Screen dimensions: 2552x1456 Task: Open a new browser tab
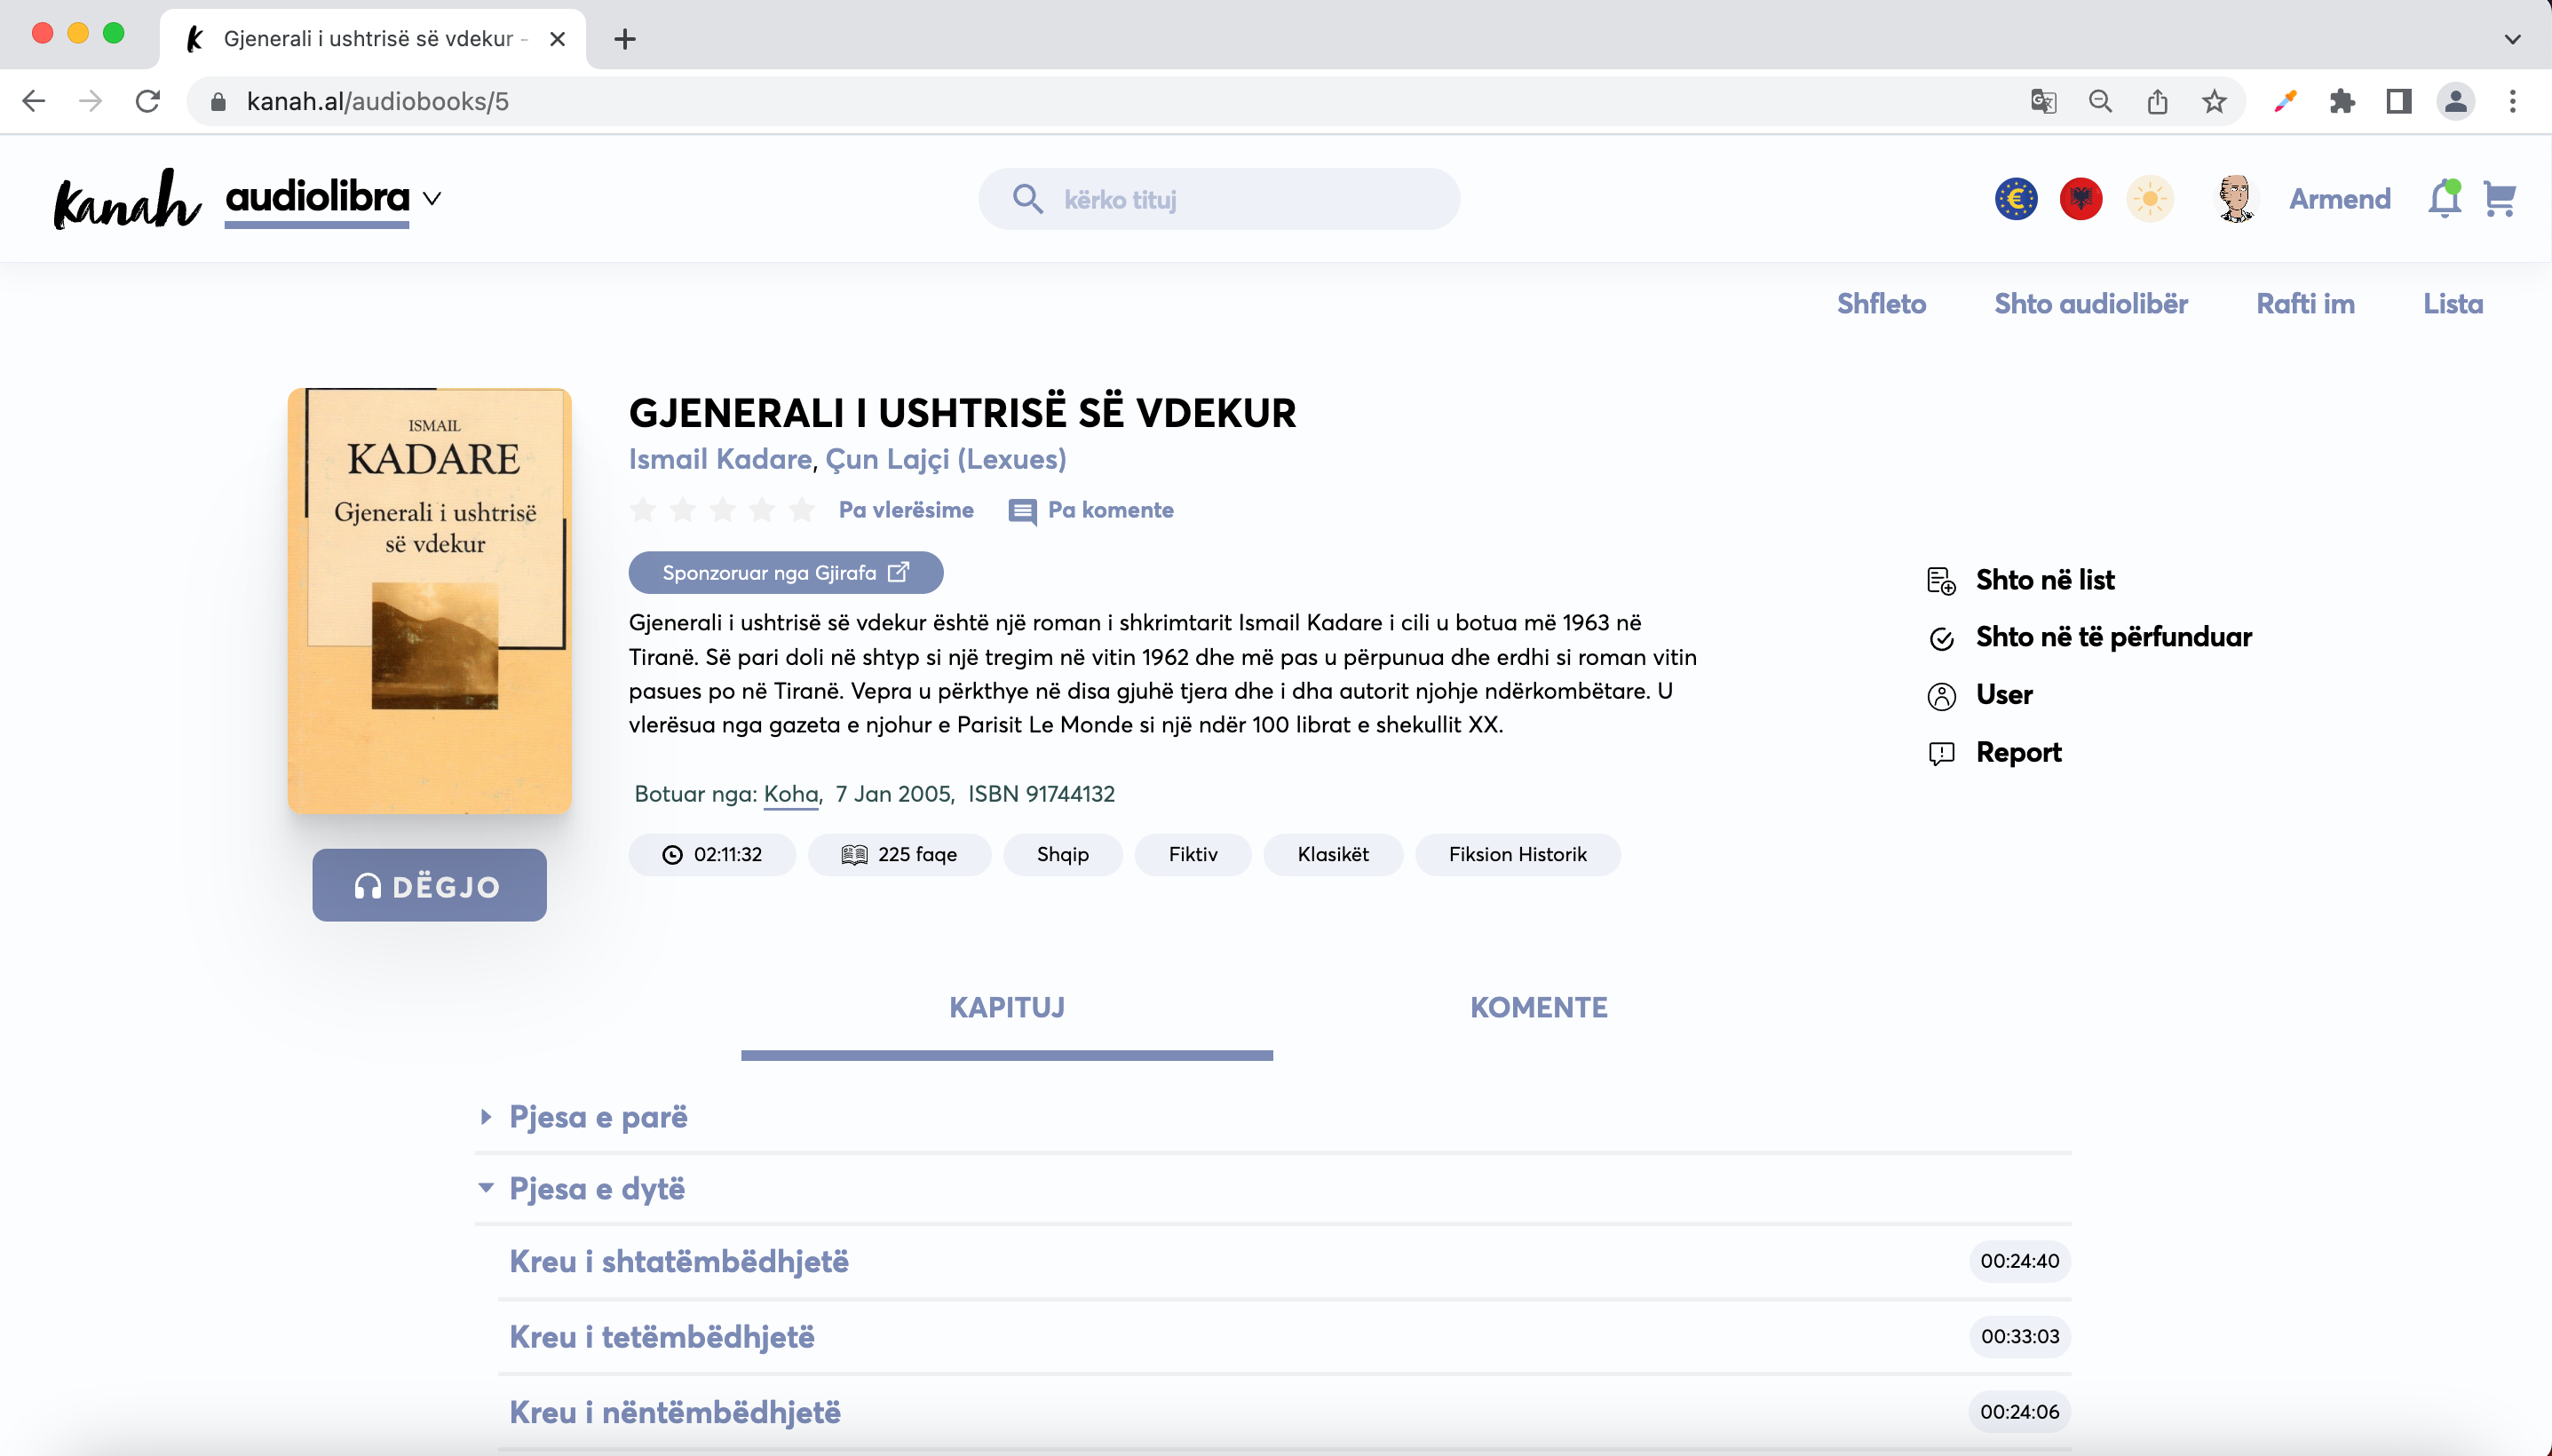coord(625,39)
